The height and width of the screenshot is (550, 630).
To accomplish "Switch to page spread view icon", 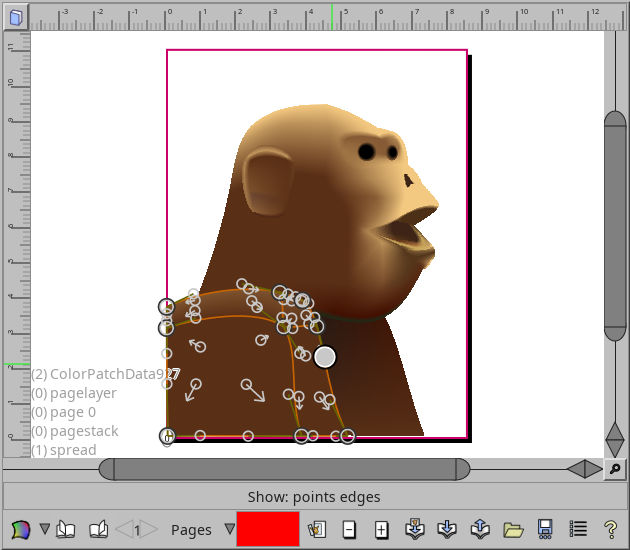I will [98, 530].
